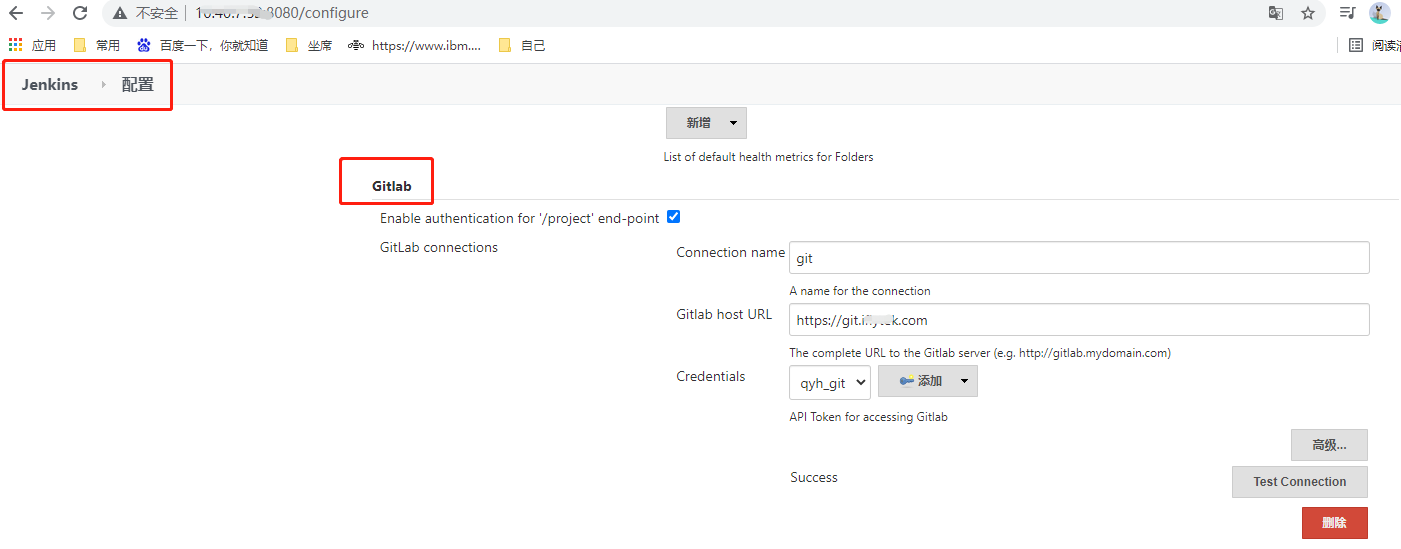This screenshot has width=1401, height=549.
Task: Open the 新增 dropdown arrow
Action: pos(734,123)
